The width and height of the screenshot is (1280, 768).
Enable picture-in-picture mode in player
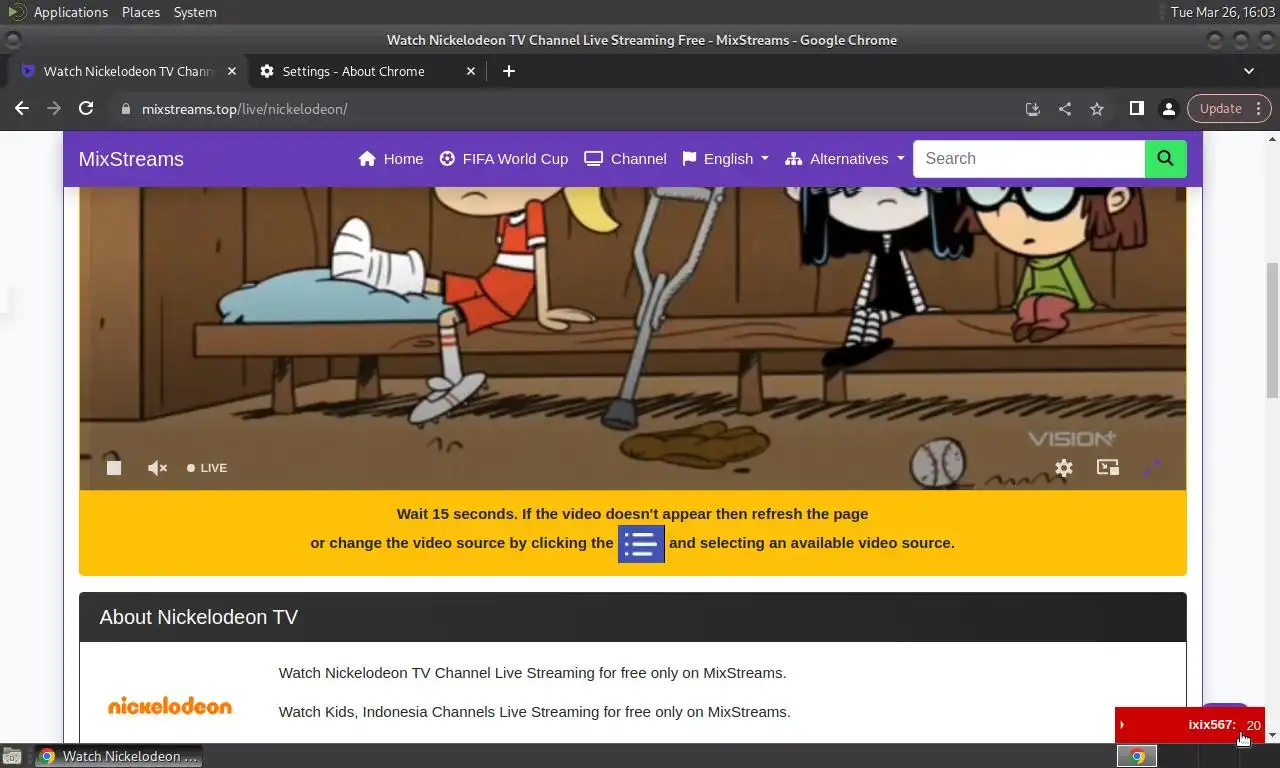1108,467
